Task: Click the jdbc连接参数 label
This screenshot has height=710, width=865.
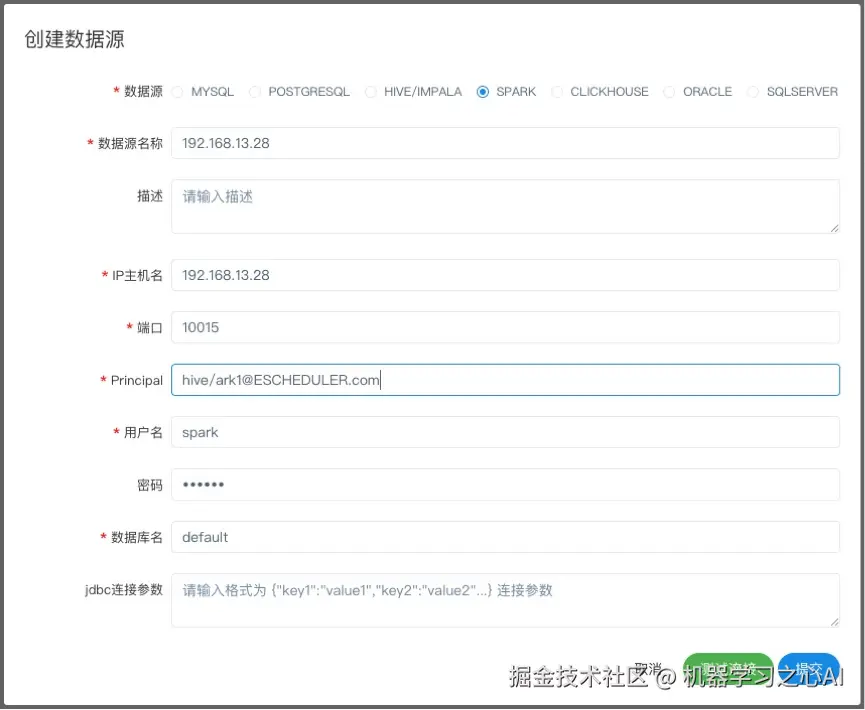Action: tap(124, 590)
